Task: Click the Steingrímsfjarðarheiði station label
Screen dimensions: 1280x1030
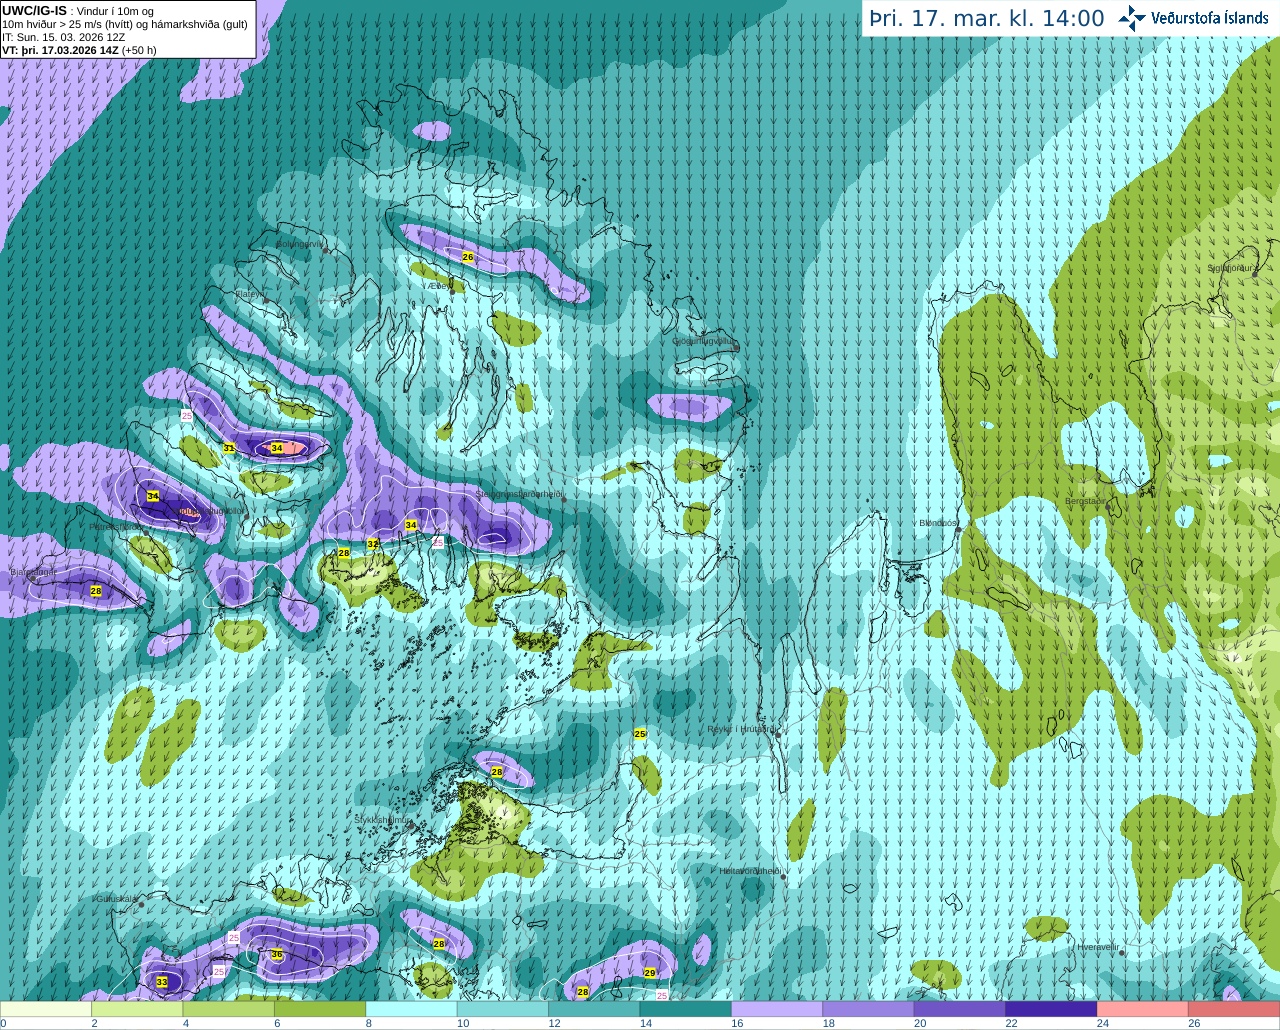Action: point(519,494)
